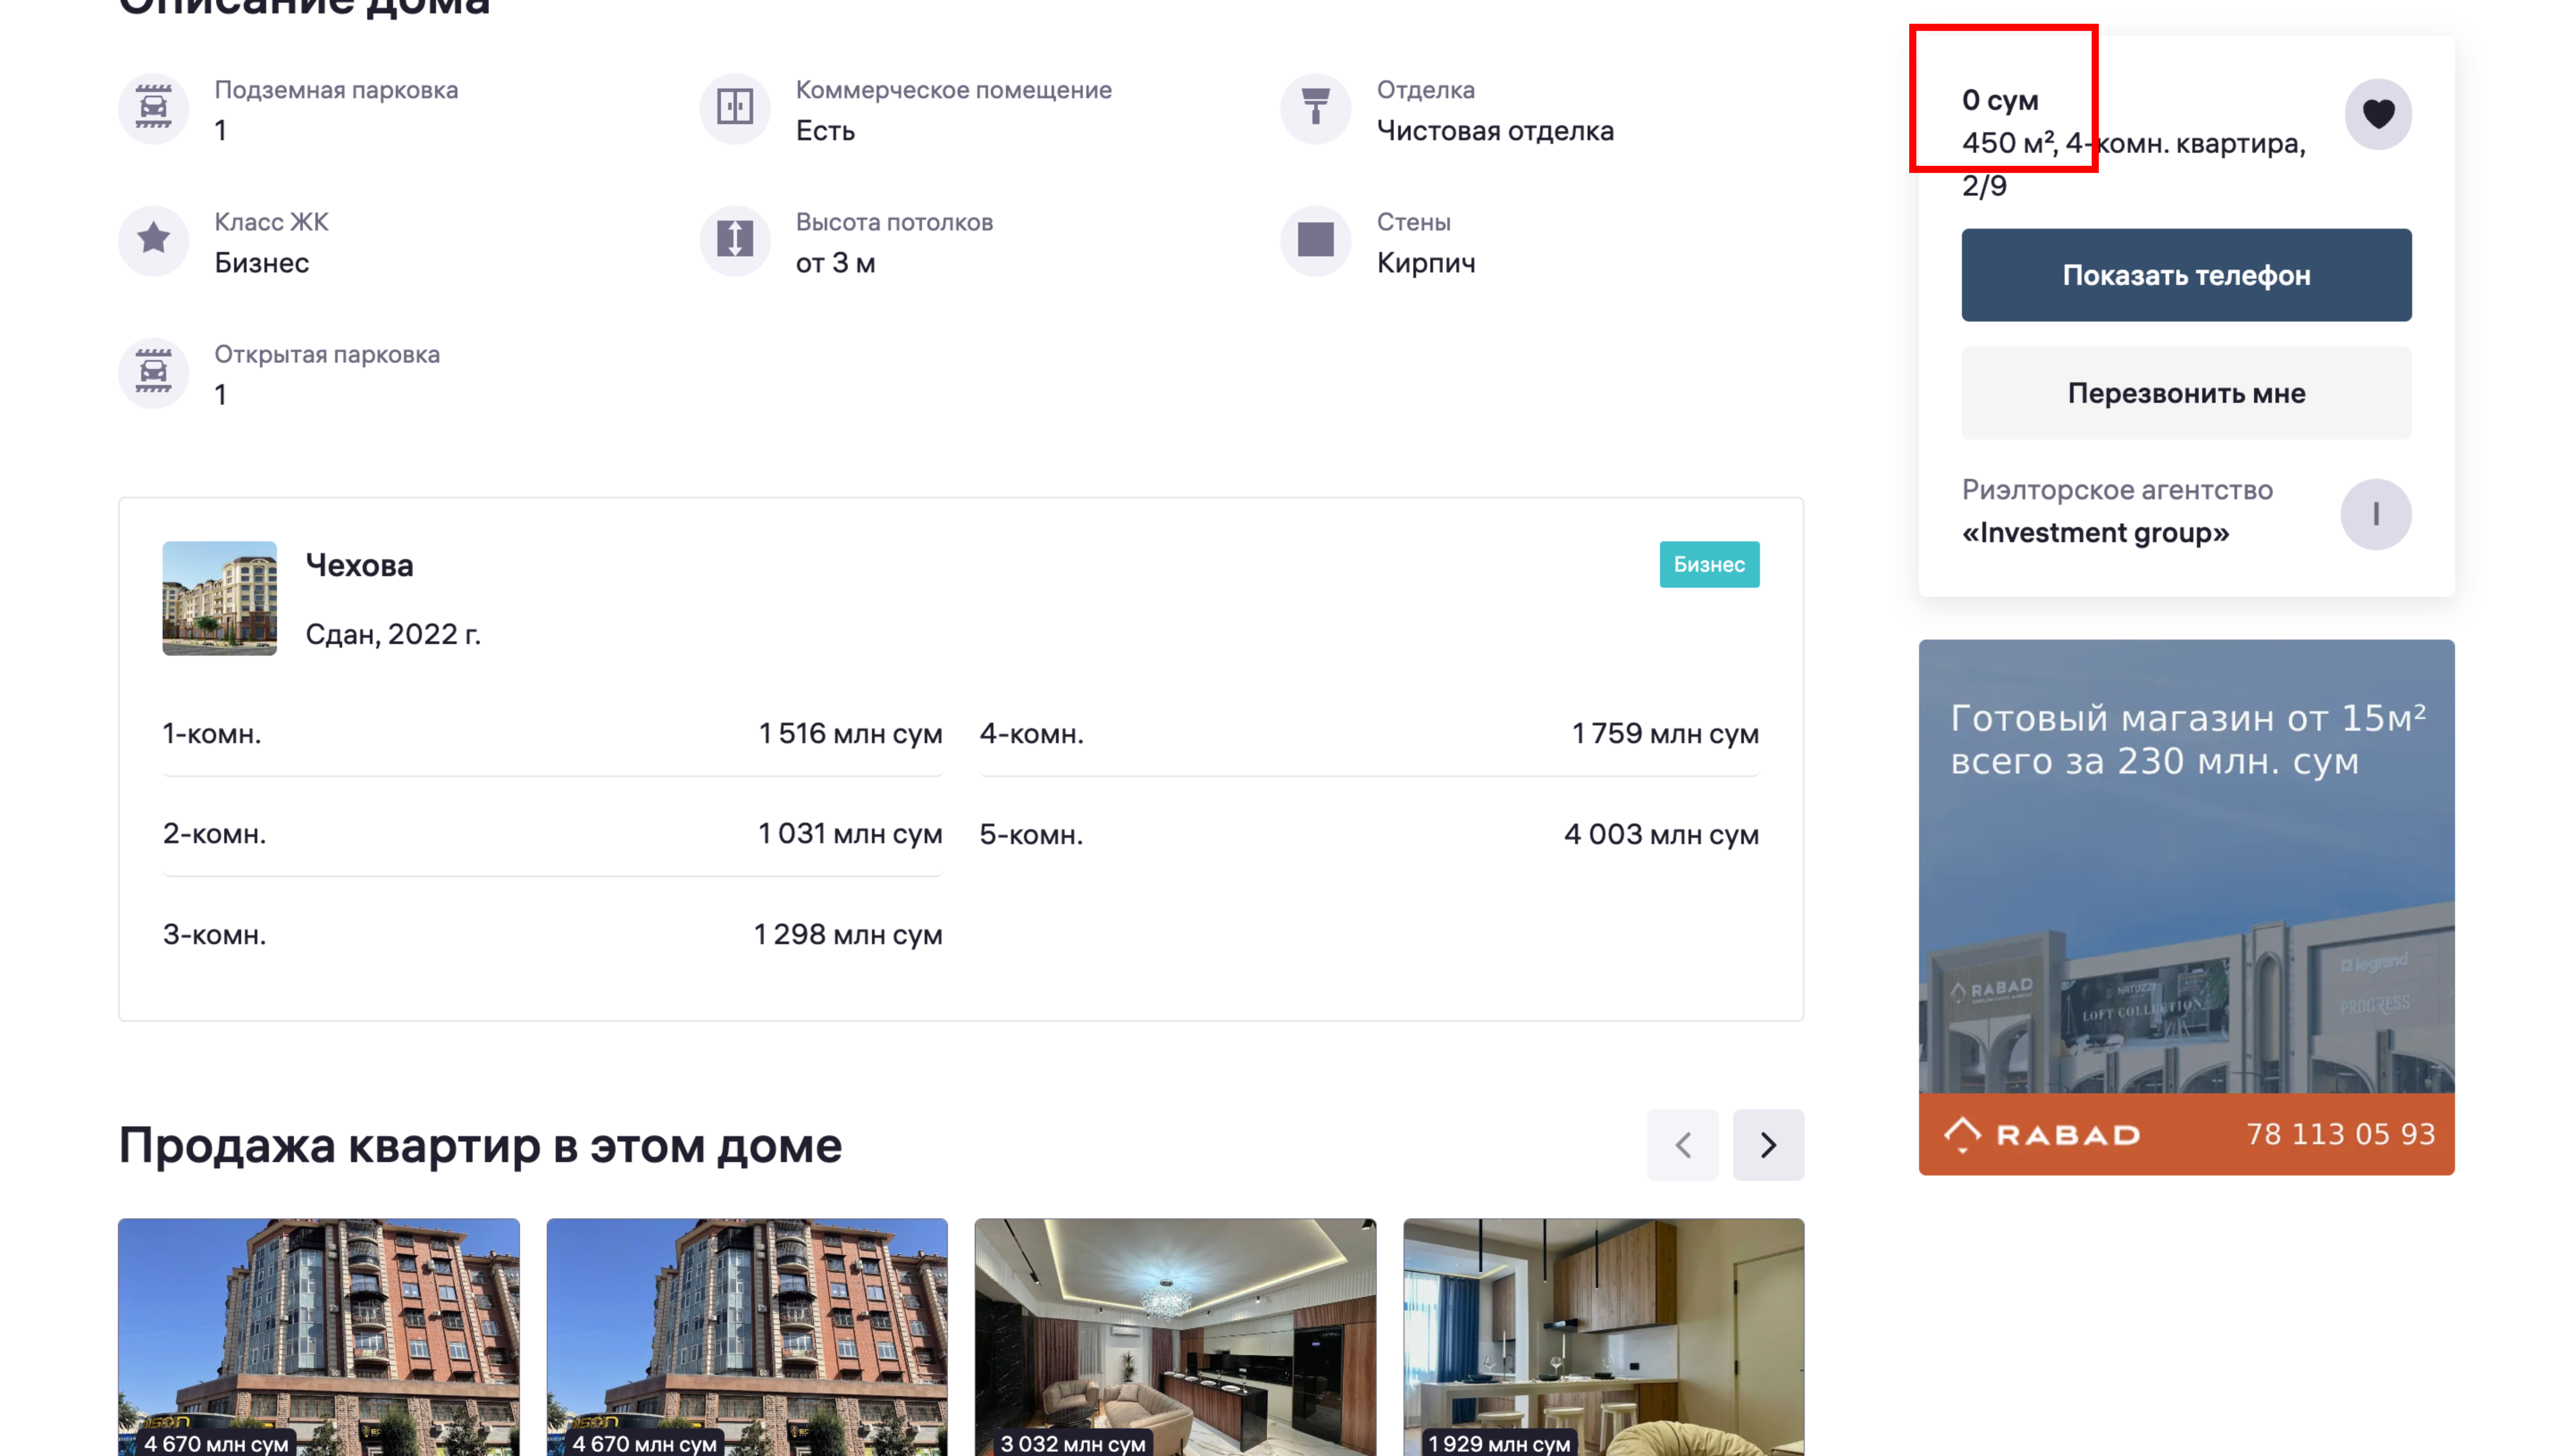Image resolution: width=2573 pixels, height=1456 pixels.
Task: Open the first 4 670 млн сум listing
Action: 318,1337
